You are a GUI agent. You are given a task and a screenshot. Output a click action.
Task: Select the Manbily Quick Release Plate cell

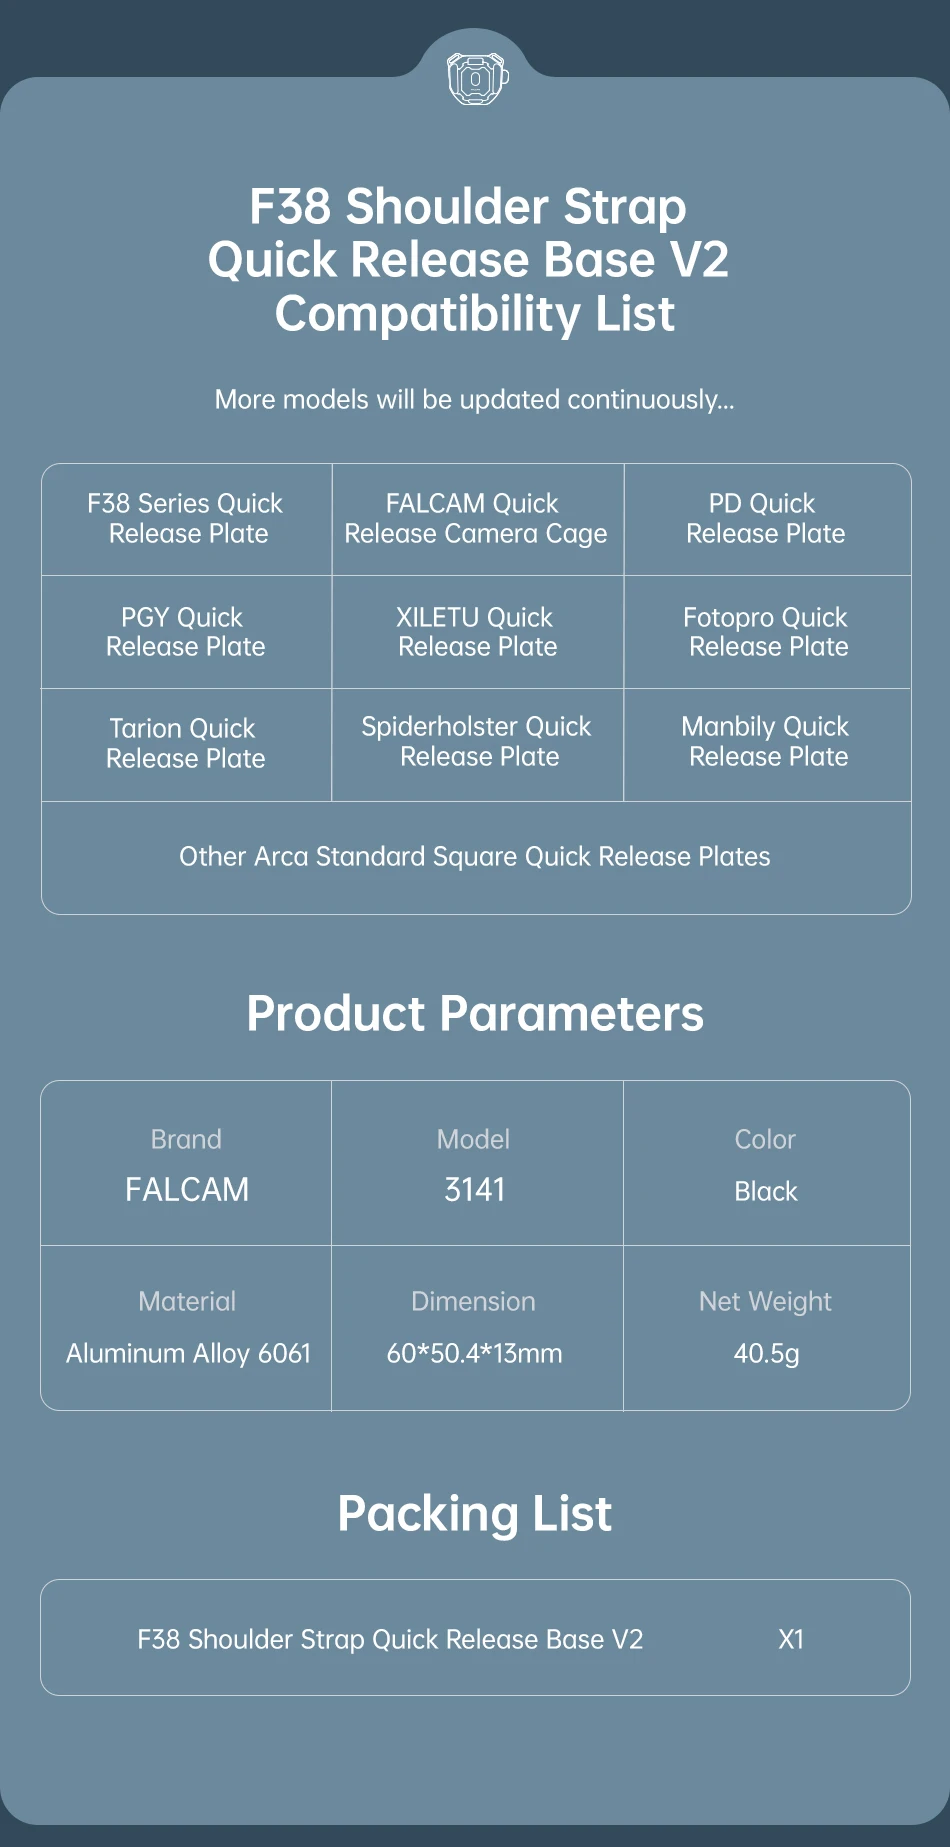767,742
